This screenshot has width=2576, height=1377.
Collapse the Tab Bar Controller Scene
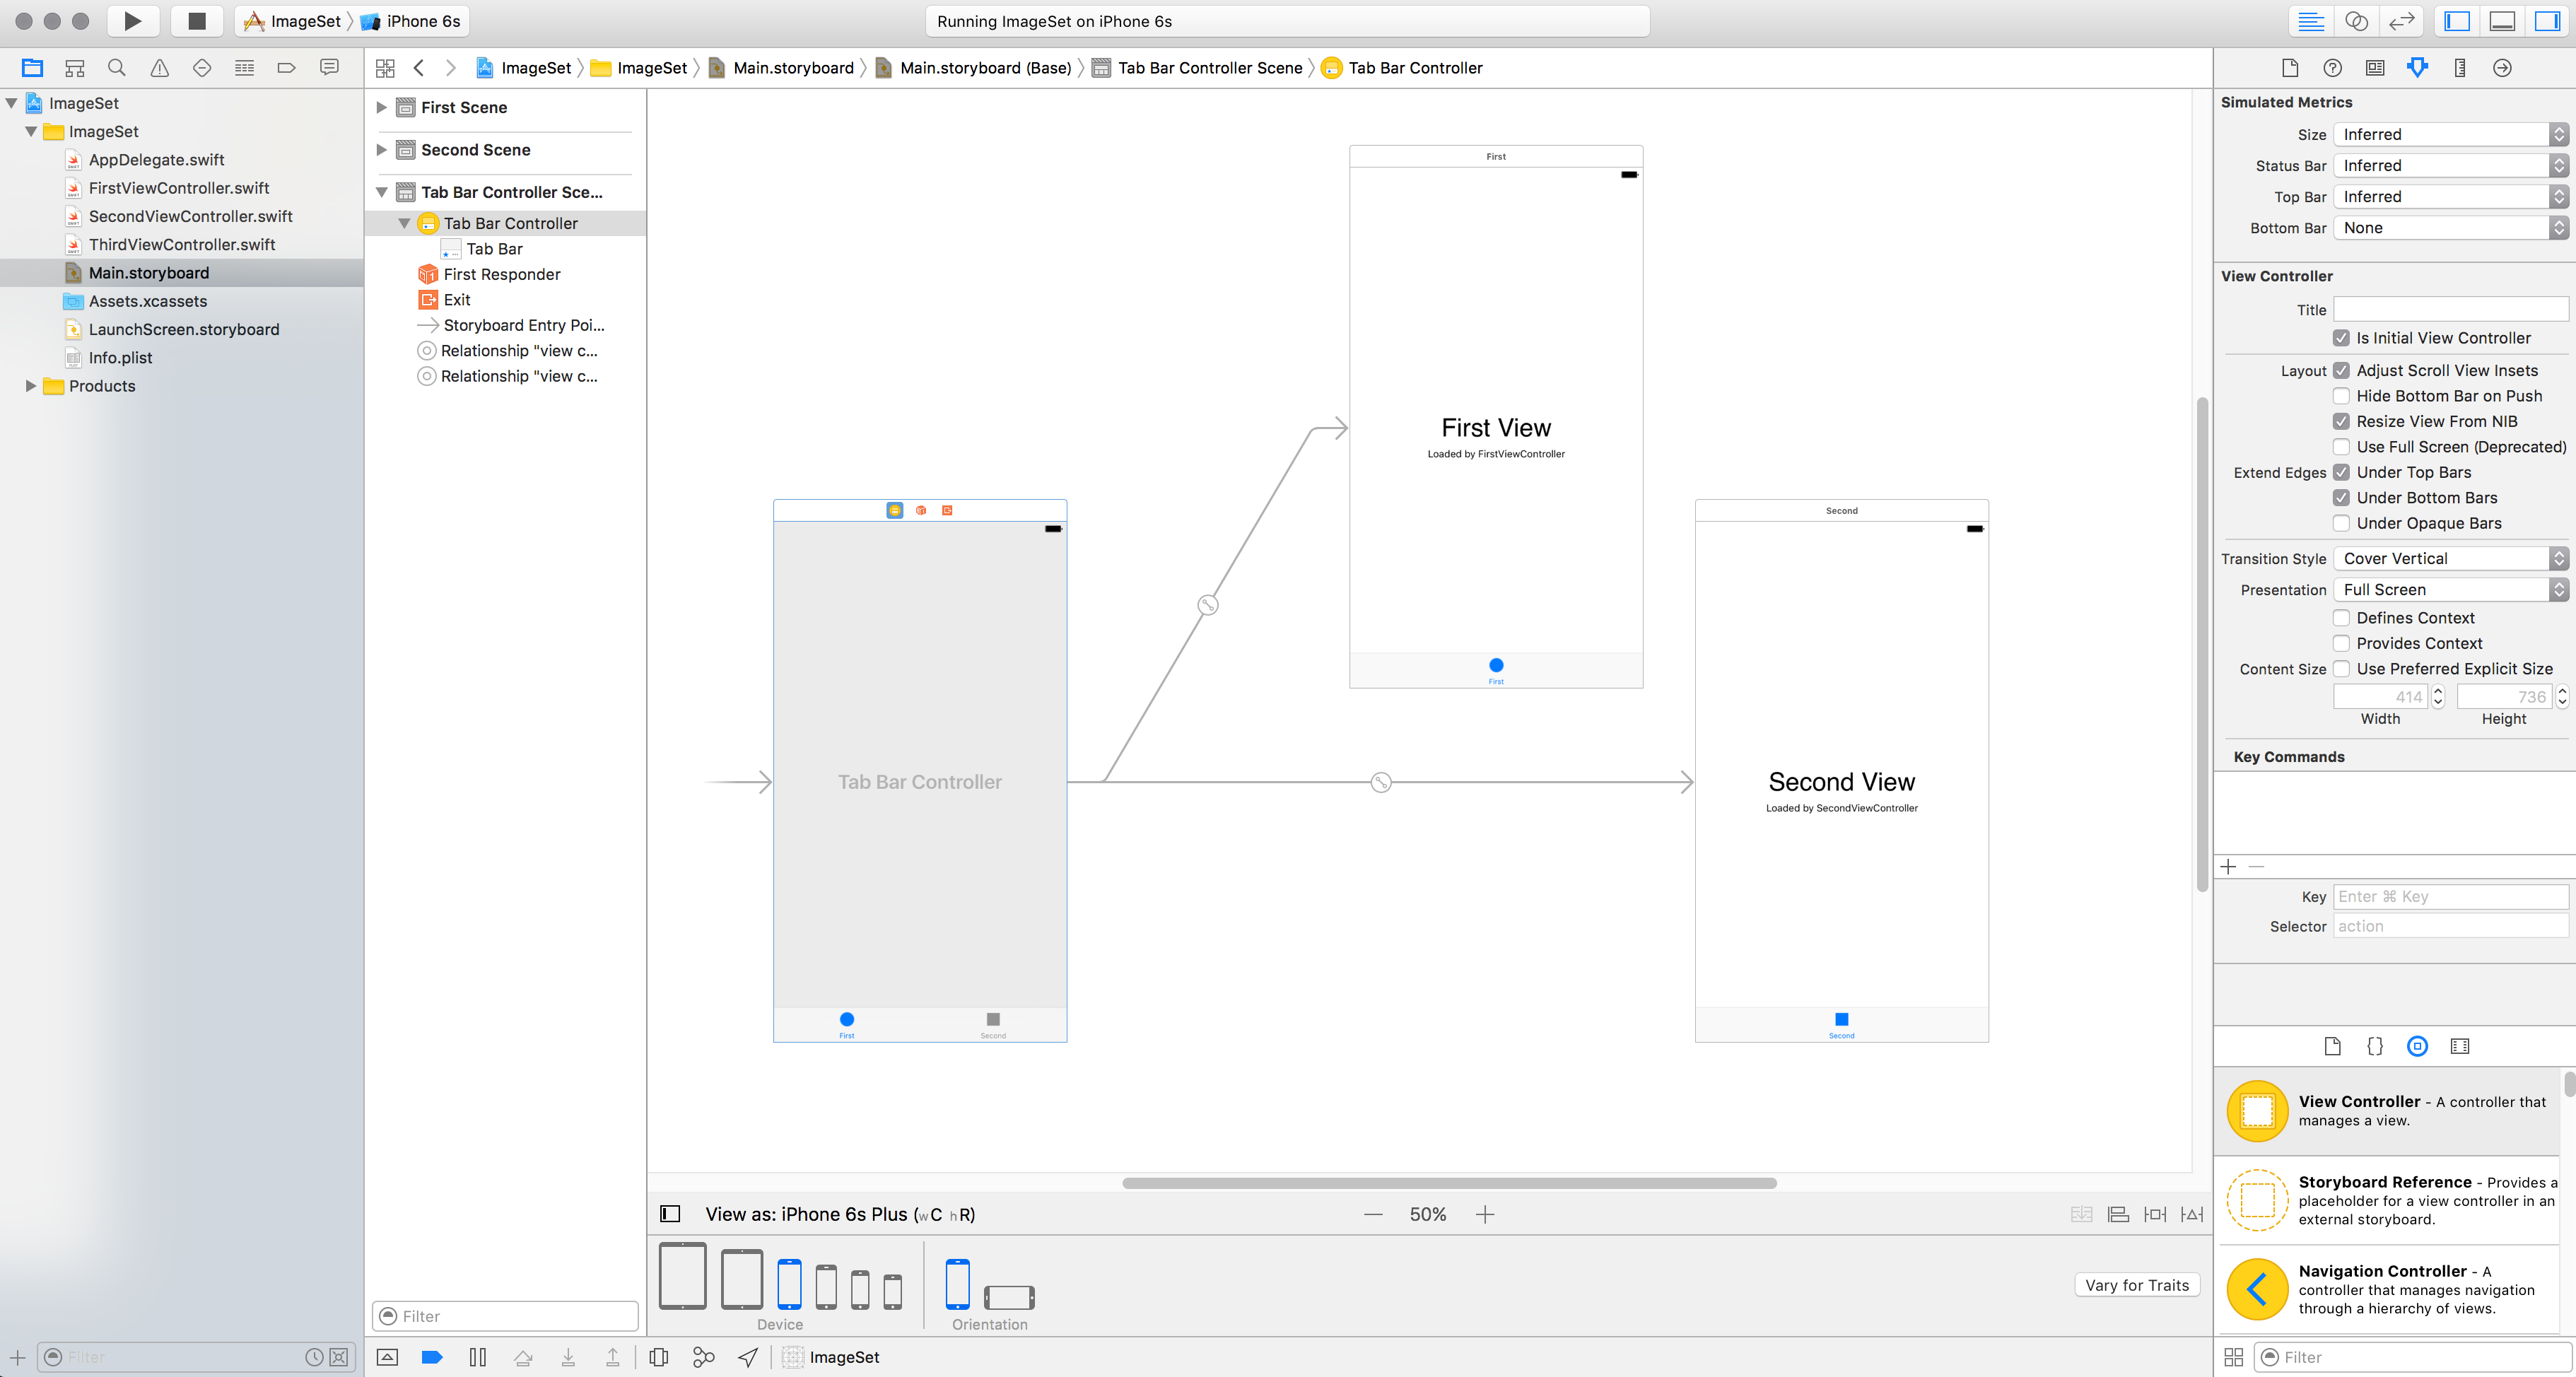coord(381,192)
